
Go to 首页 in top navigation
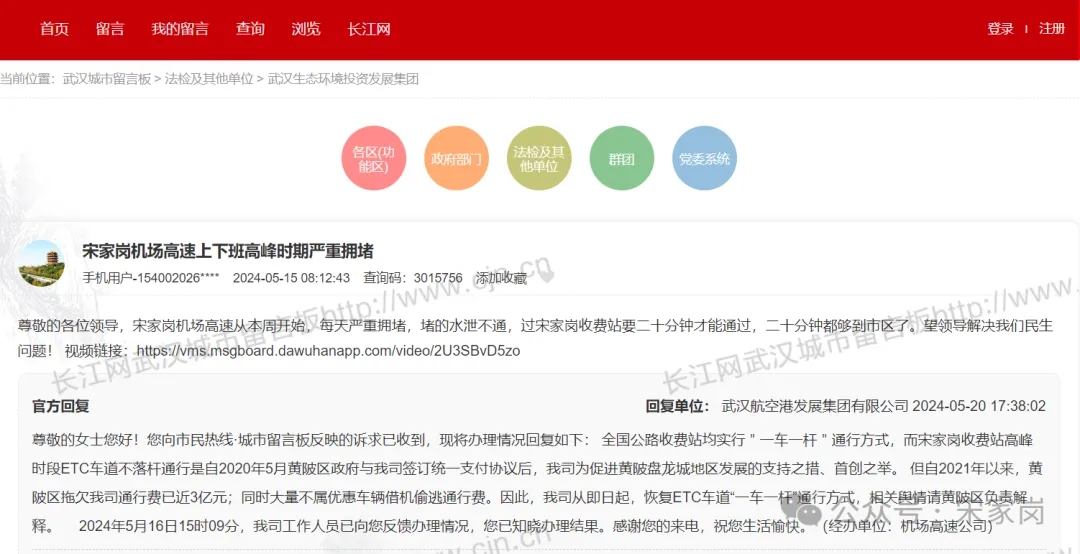pos(54,29)
